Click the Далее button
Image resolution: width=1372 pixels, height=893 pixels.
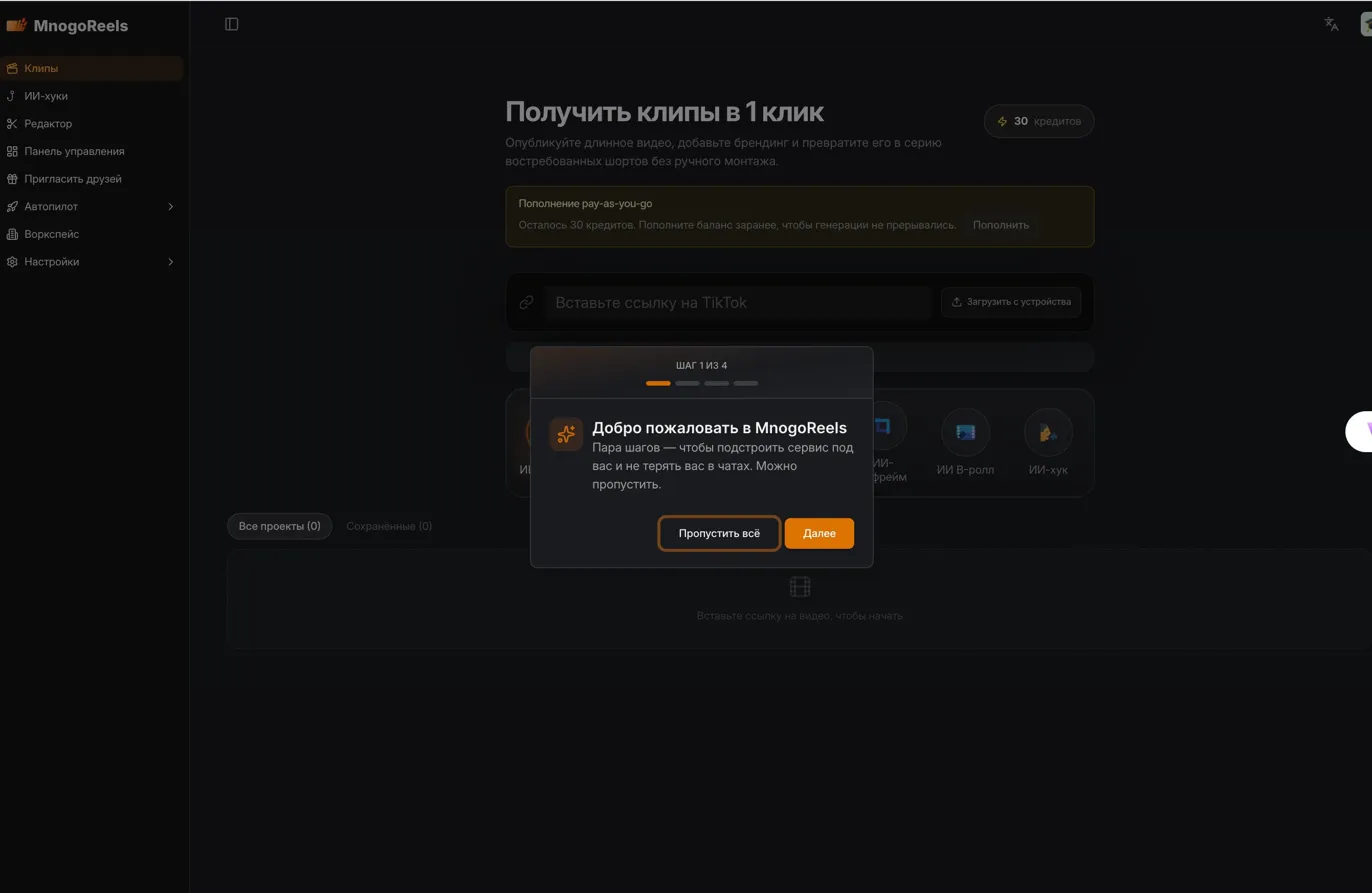[x=819, y=533]
